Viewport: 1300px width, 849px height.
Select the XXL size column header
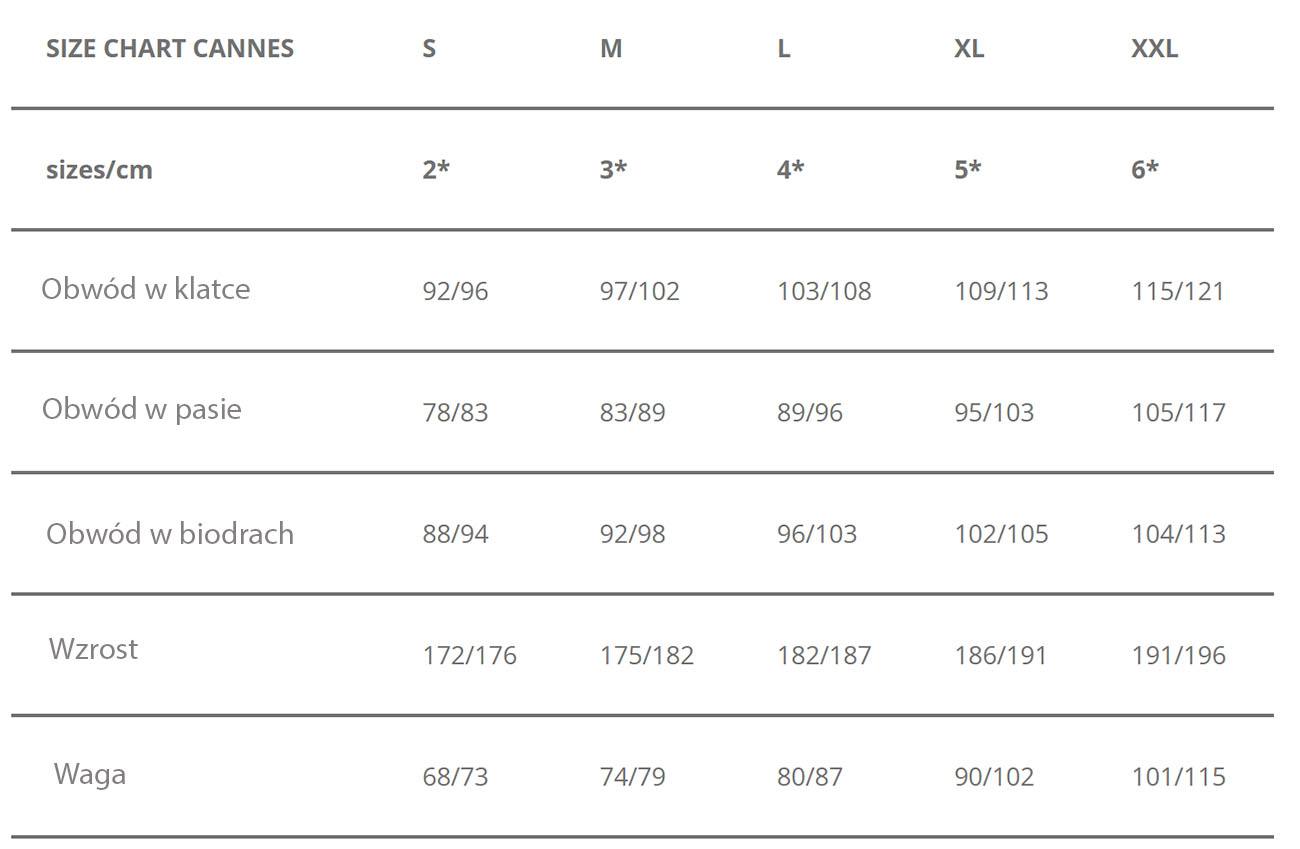coord(1154,49)
